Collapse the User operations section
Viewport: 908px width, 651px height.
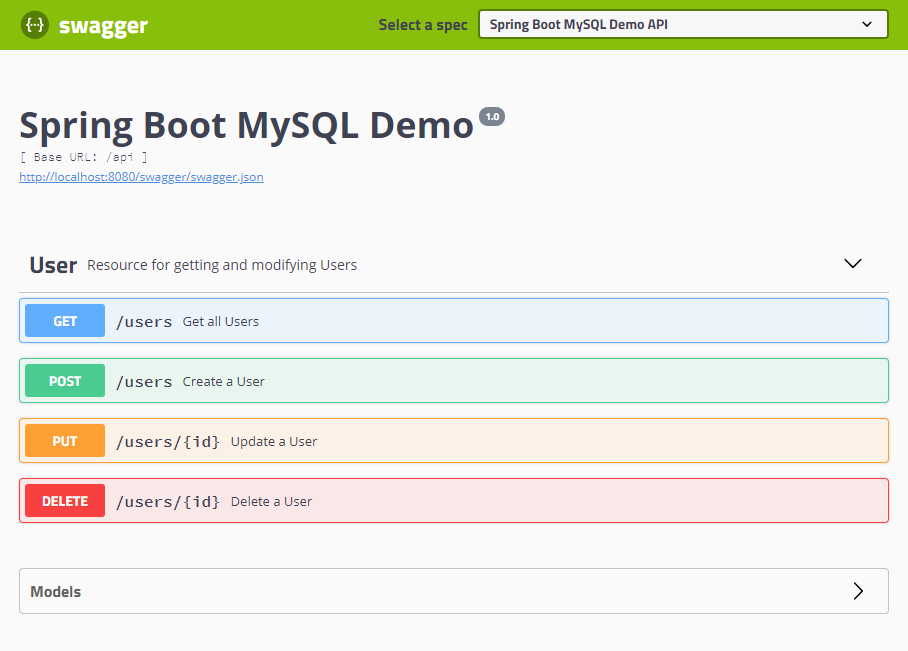(x=853, y=263)
